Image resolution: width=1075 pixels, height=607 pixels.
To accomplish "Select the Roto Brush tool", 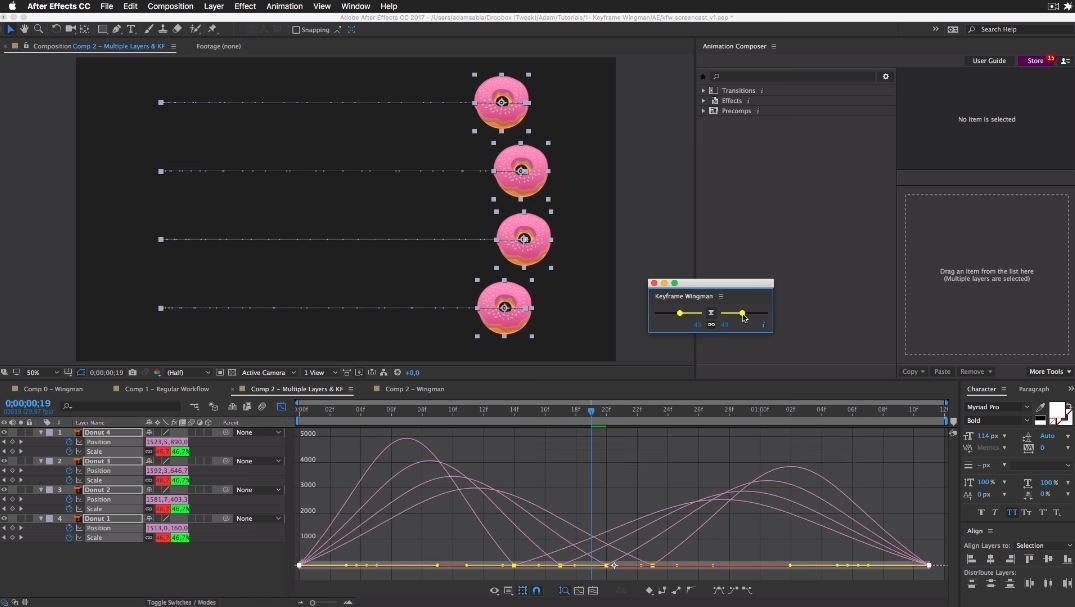I will point(195,29).
